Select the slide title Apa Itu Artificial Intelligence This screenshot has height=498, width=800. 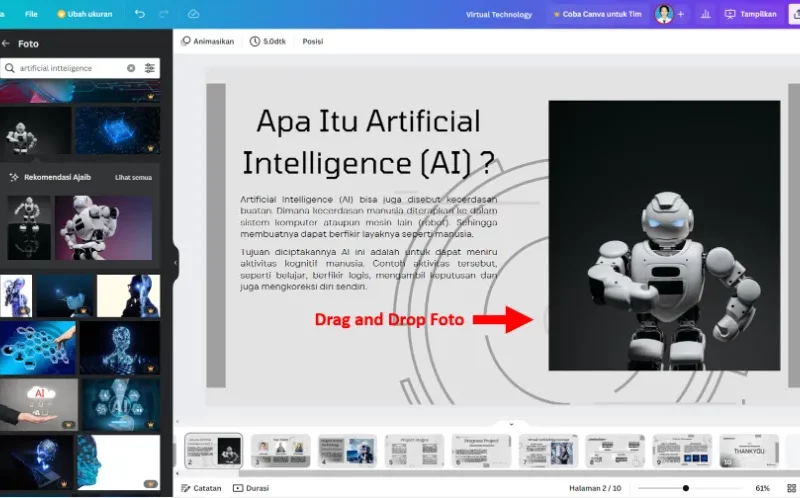(368, 142)
